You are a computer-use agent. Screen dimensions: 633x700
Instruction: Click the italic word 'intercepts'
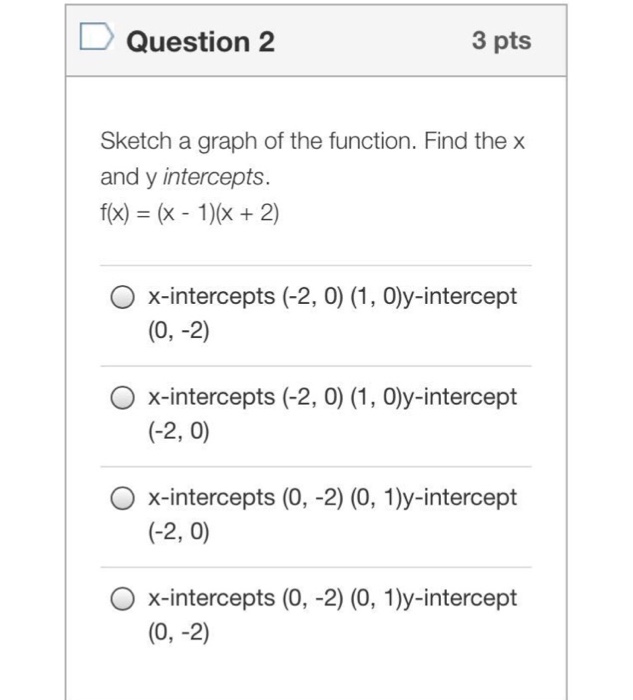(x=213, y=177)
